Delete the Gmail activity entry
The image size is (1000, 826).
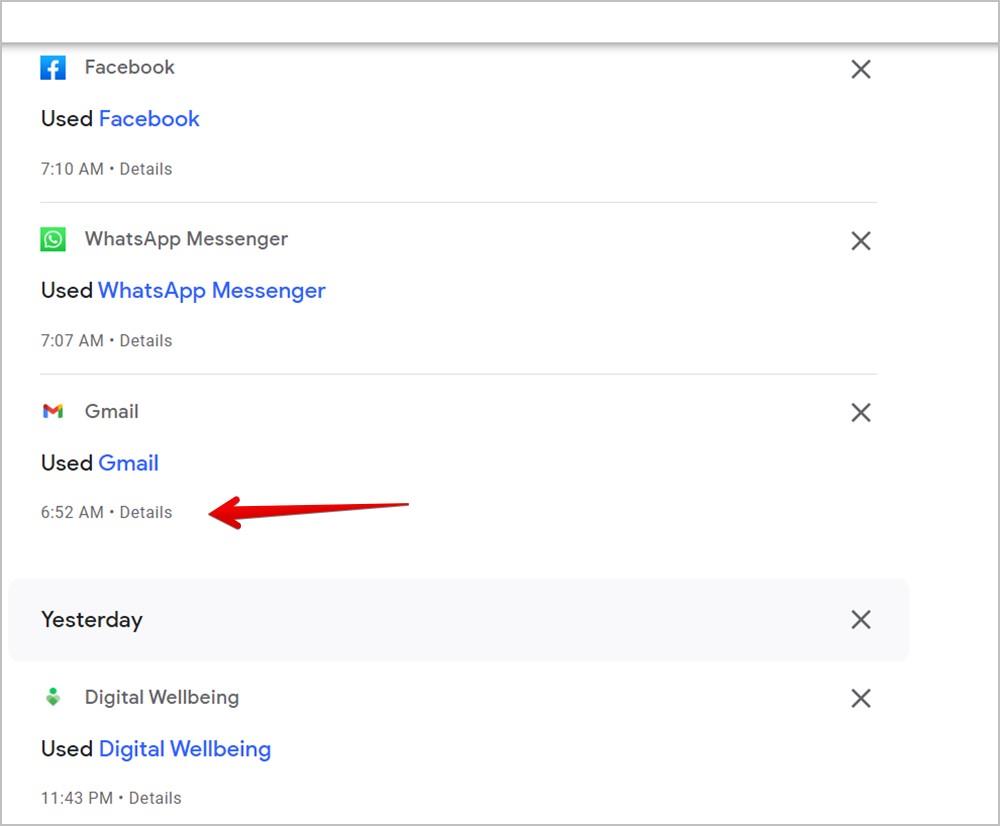click(x=861, y=412)
